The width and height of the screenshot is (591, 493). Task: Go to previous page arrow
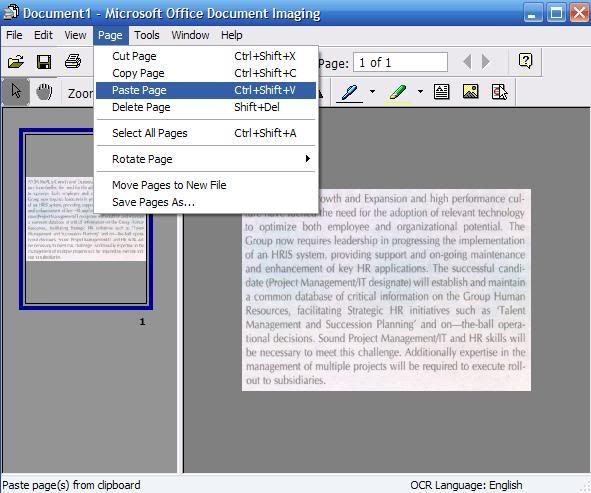[467, 61]
